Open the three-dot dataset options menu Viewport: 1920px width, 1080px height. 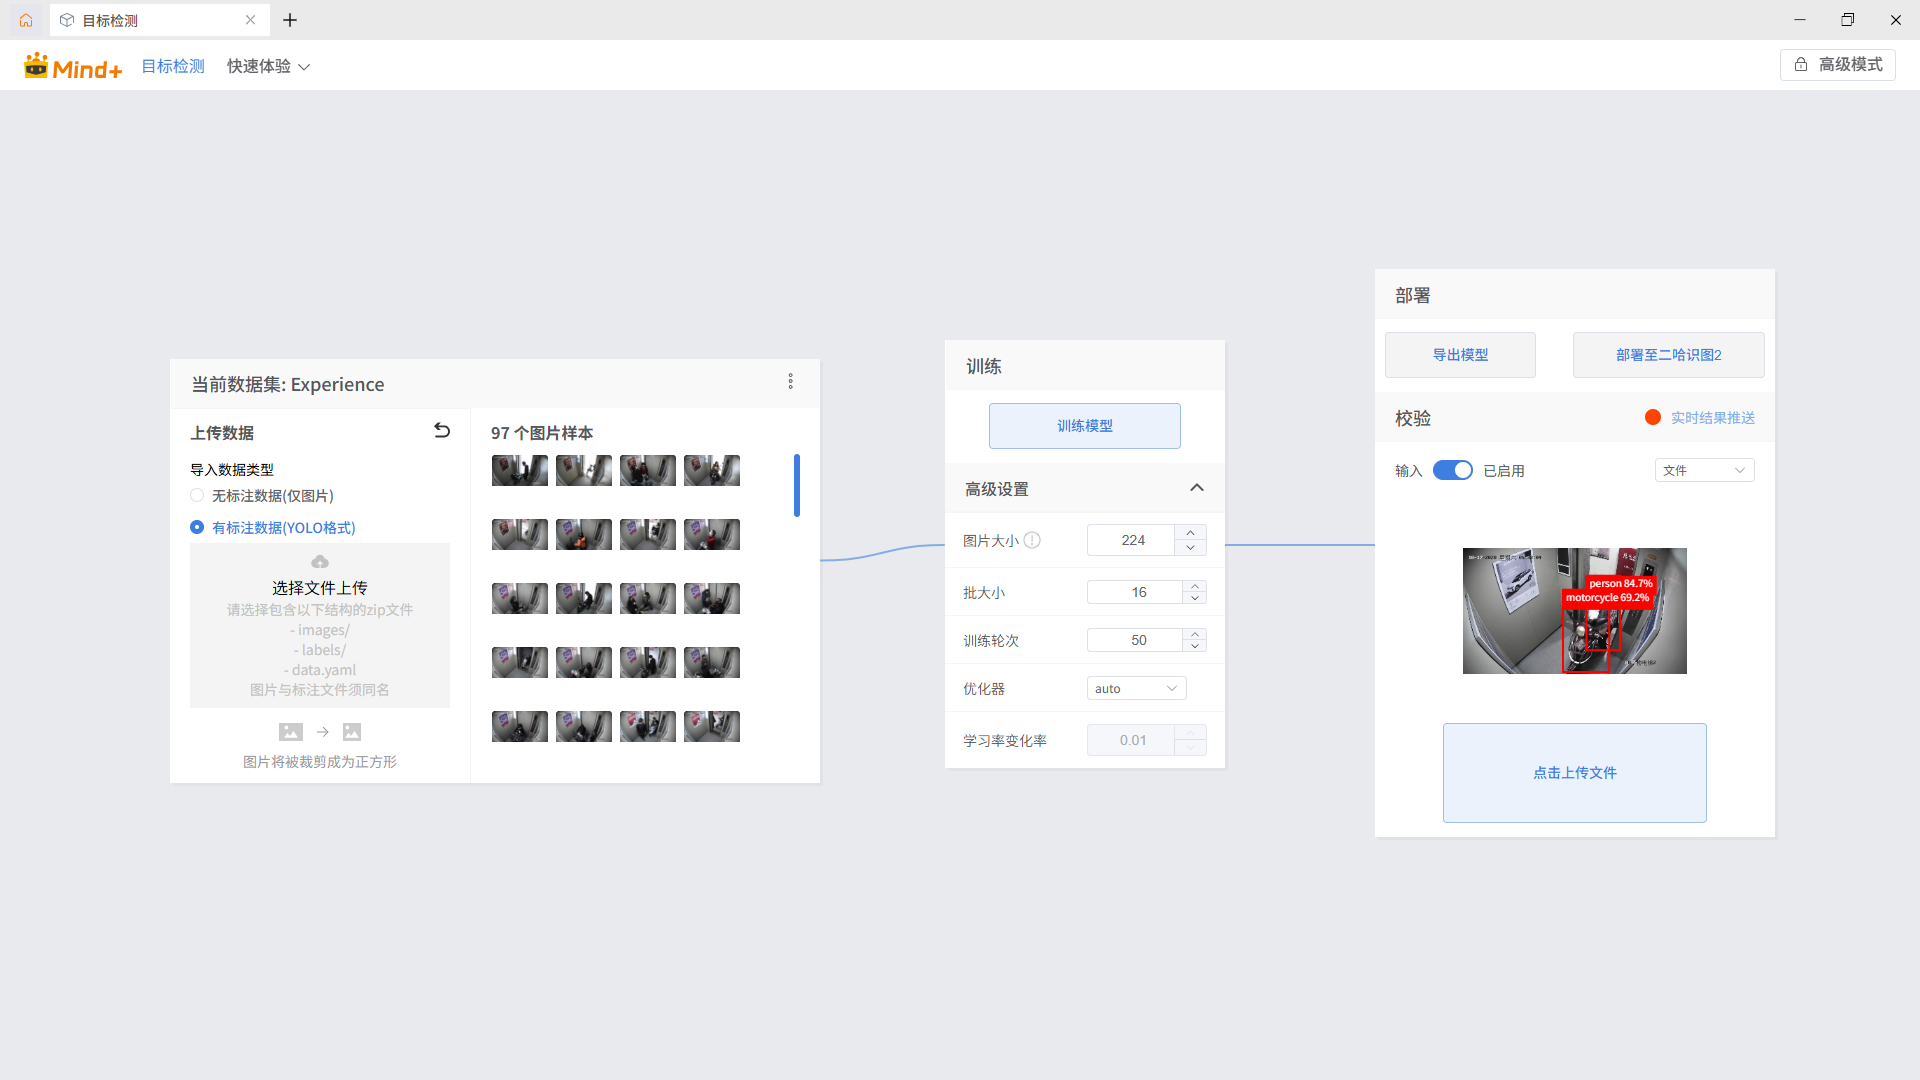790,382
